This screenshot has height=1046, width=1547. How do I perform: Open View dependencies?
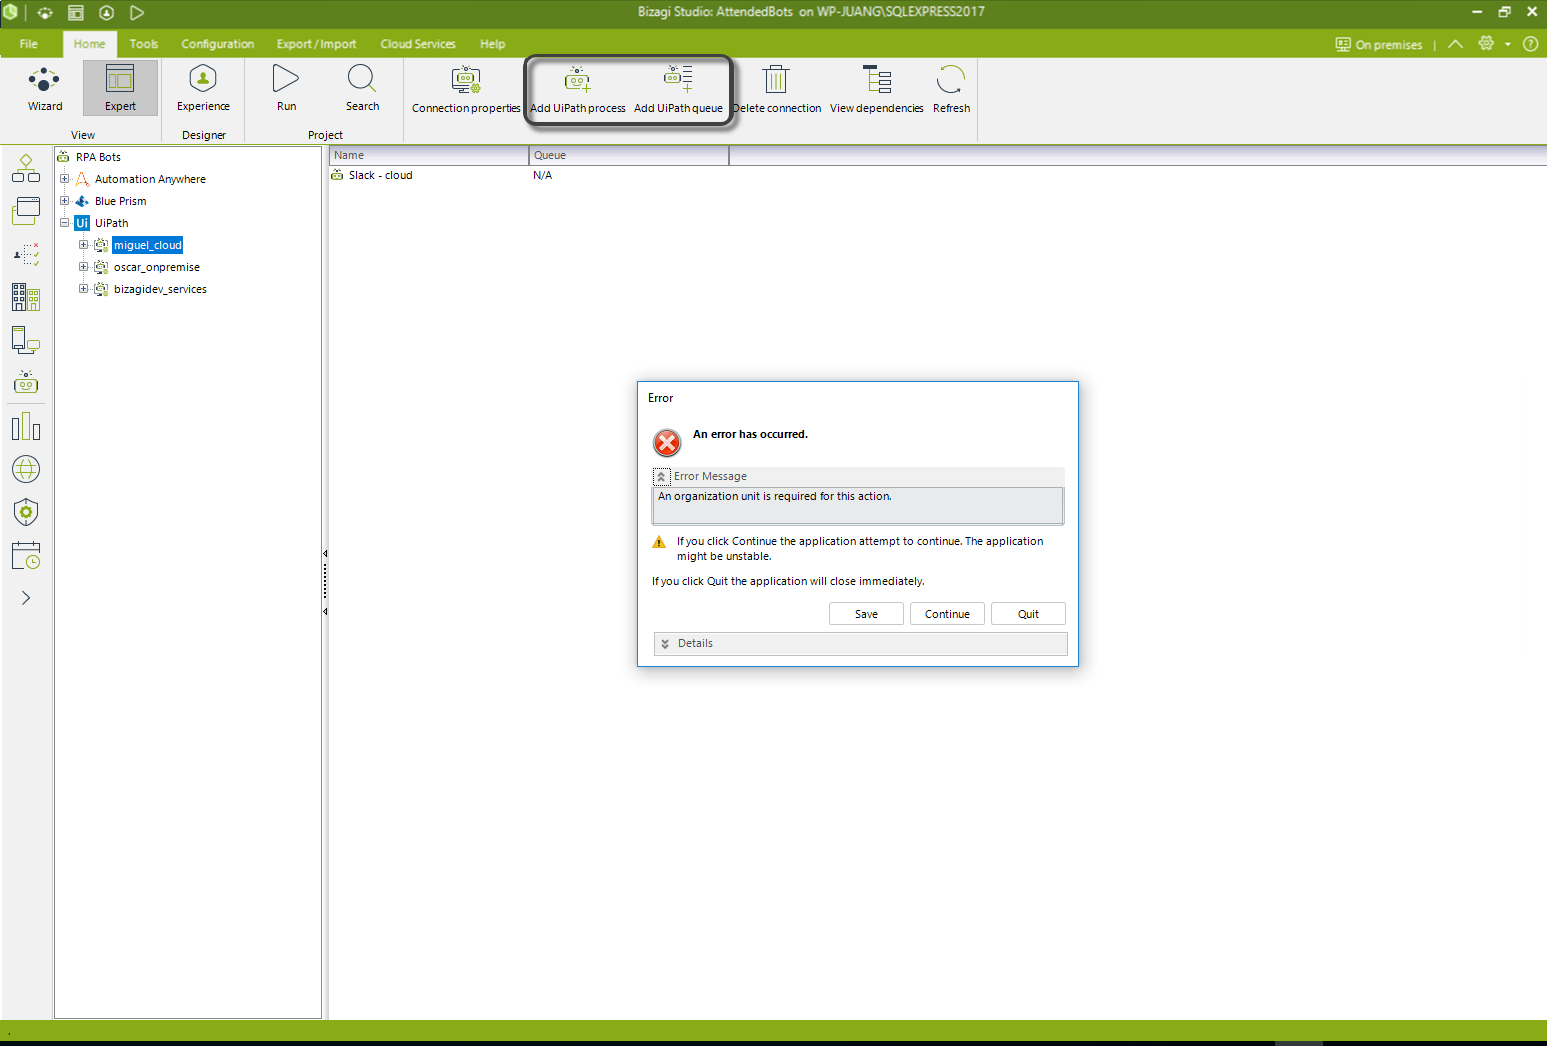click(876, 90)
